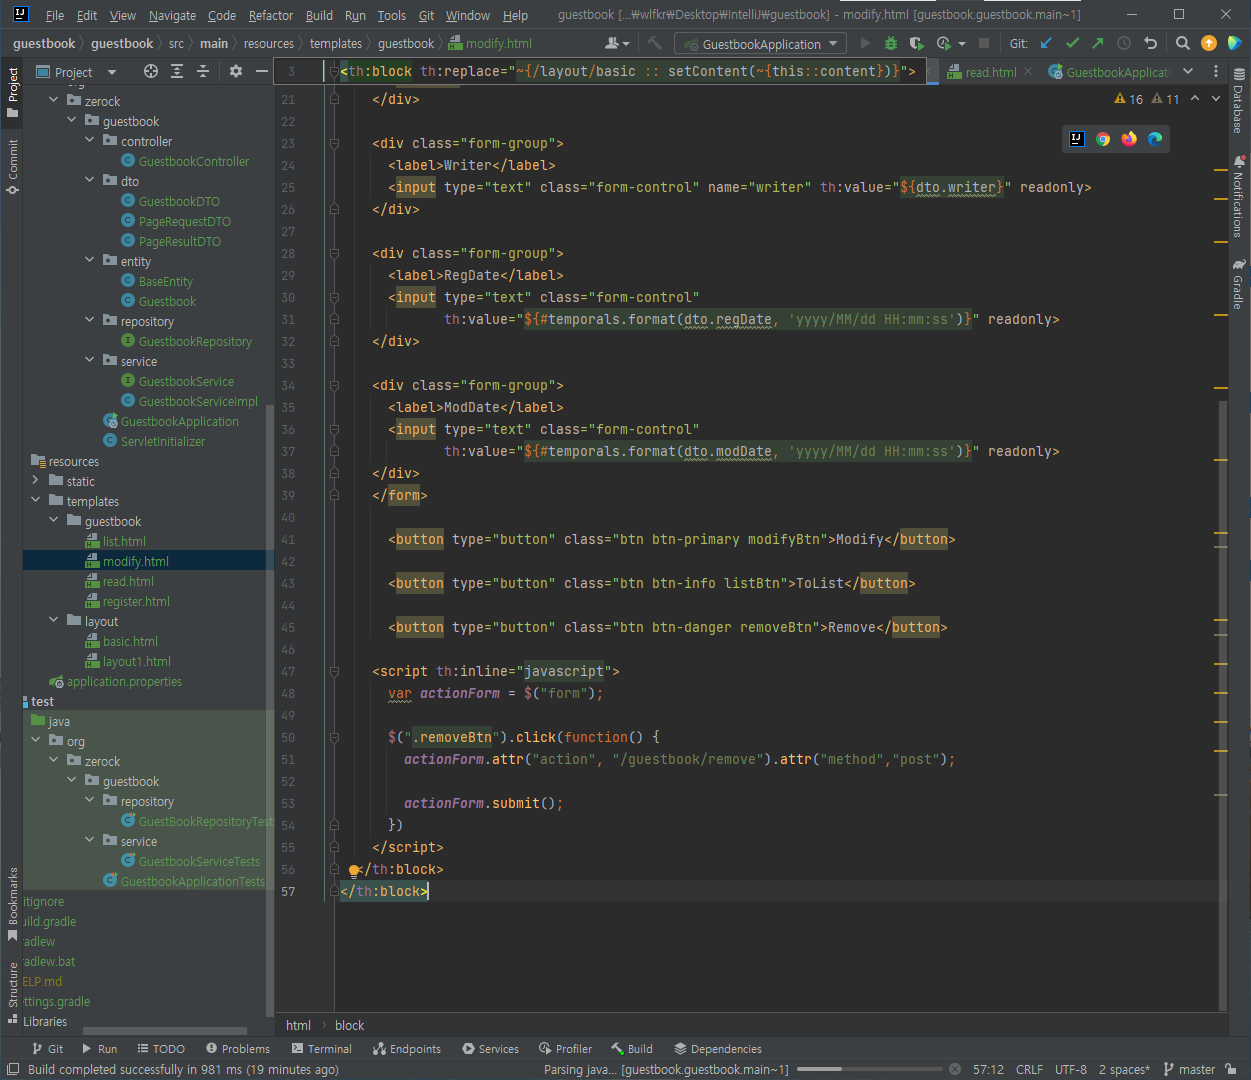Hide the Project tool window
This screenshot has width=1251, height=1080.
[x=261, y=71]
